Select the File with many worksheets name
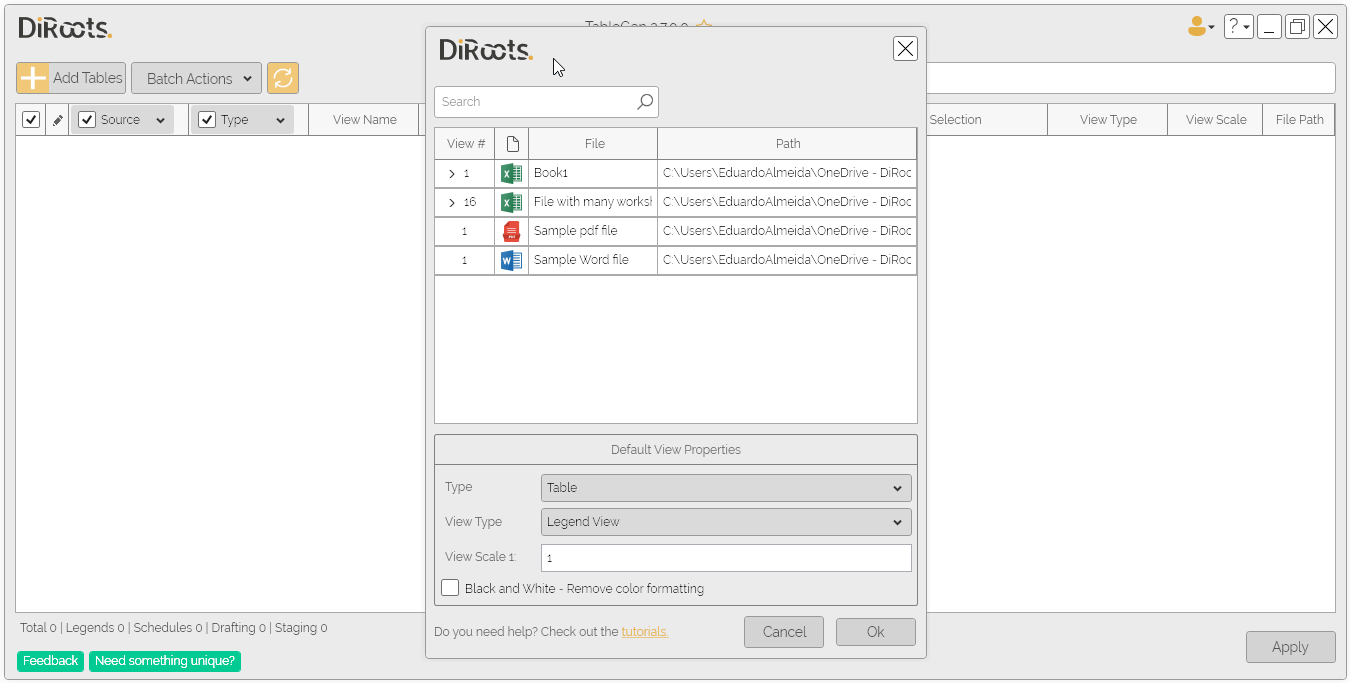The height and width of the screenshot is (683, 1350). [593, 202]
